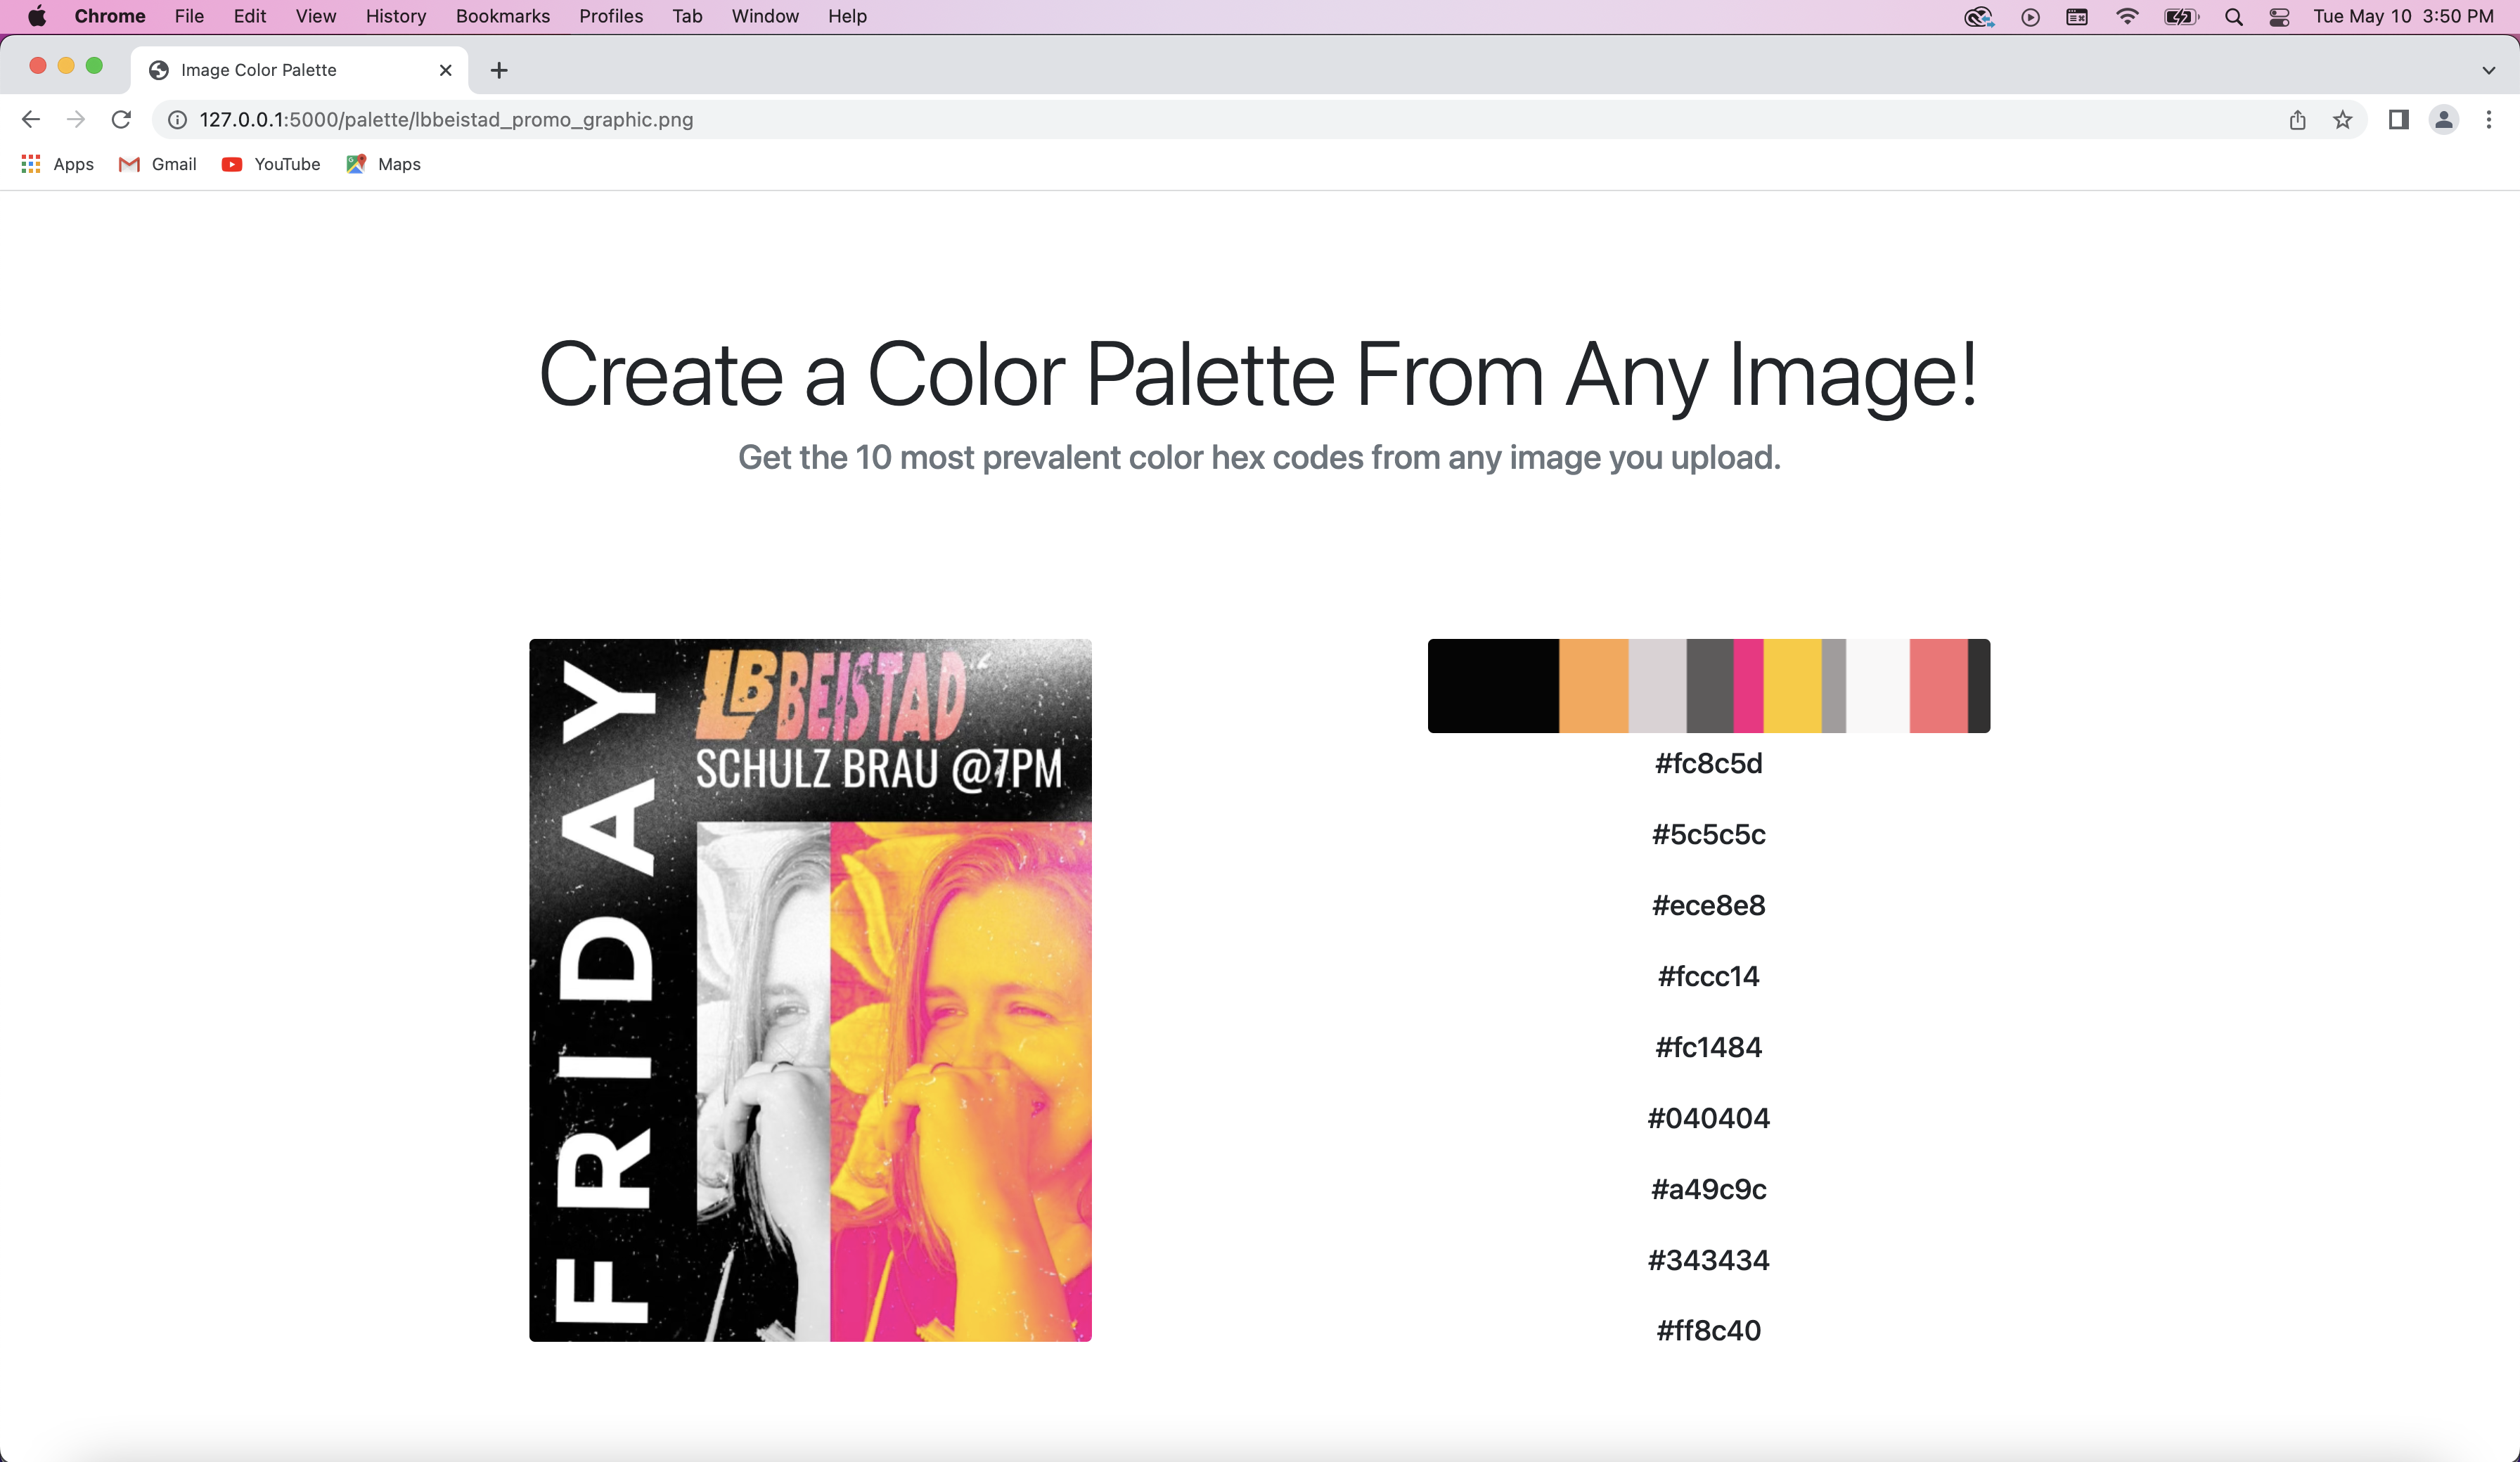Open the History menu
Viewport: 2520px width, 1462px height.
tap(395, 16)
